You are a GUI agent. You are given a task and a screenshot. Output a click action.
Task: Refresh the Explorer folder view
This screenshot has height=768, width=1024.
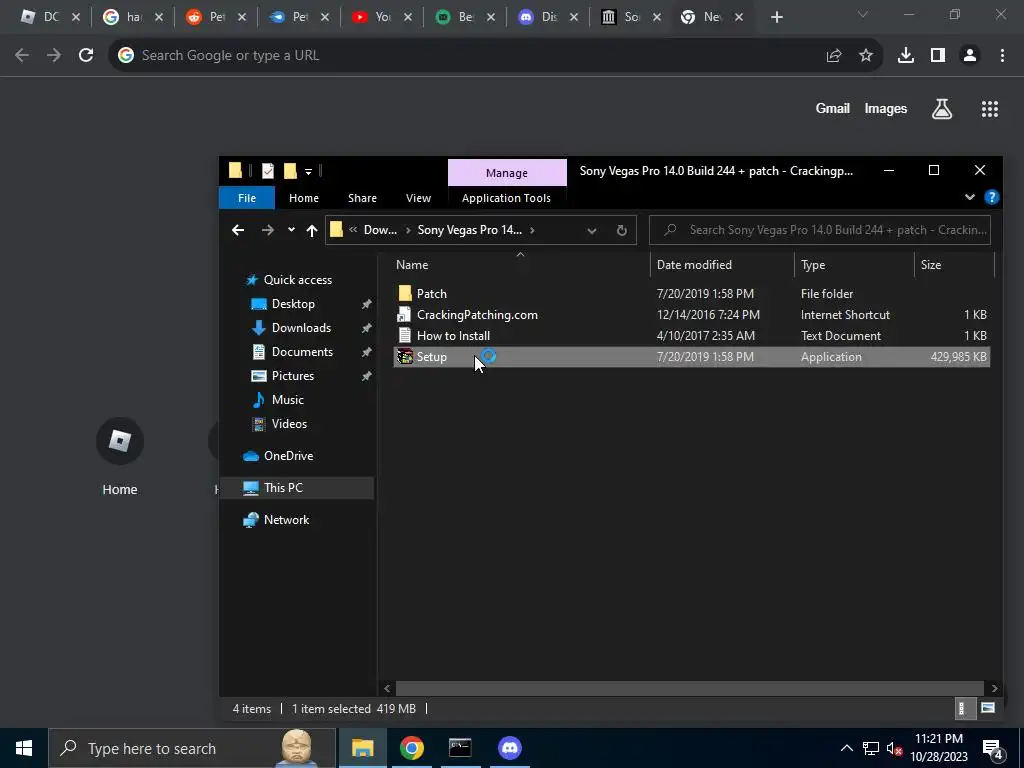pyautogui.click(x=622, y=230)
